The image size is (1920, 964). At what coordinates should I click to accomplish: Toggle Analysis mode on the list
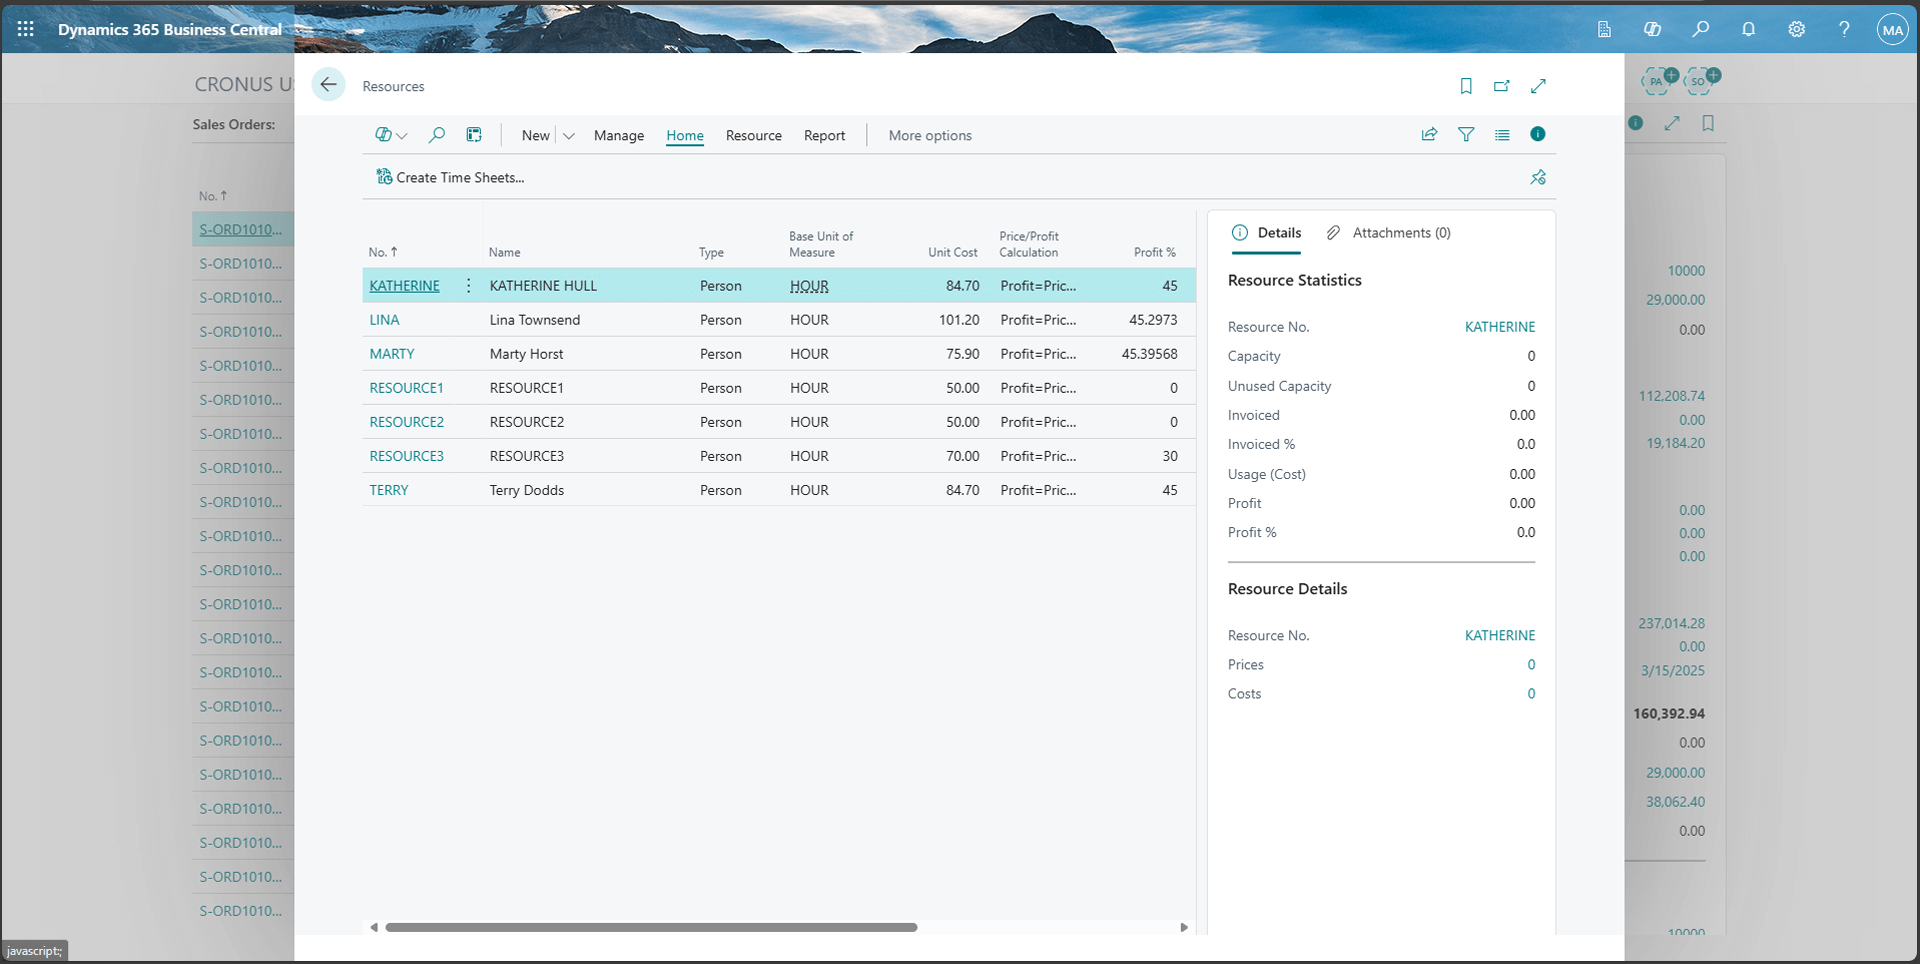[x=474, y=134]
